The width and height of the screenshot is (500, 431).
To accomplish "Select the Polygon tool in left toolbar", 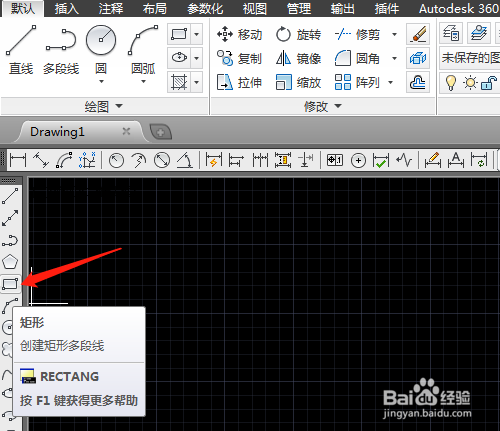I will pos(10,262).
